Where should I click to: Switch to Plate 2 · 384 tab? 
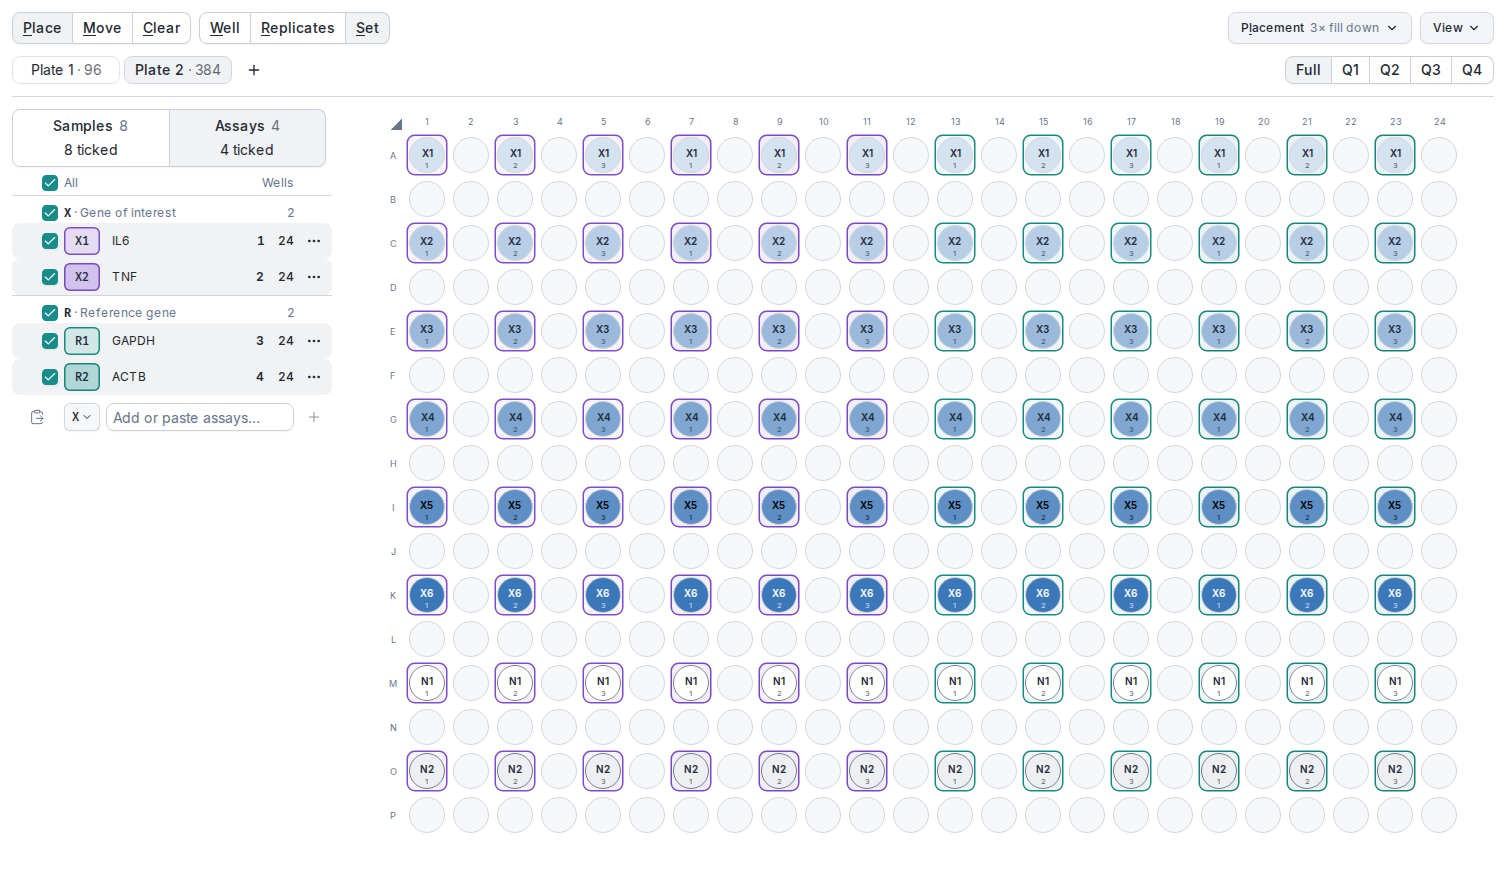(178, 70)
